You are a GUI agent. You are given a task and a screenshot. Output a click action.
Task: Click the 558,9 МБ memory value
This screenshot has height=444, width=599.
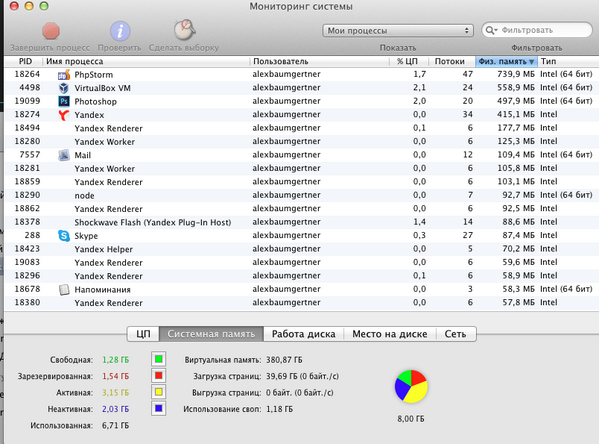point(516,88)
